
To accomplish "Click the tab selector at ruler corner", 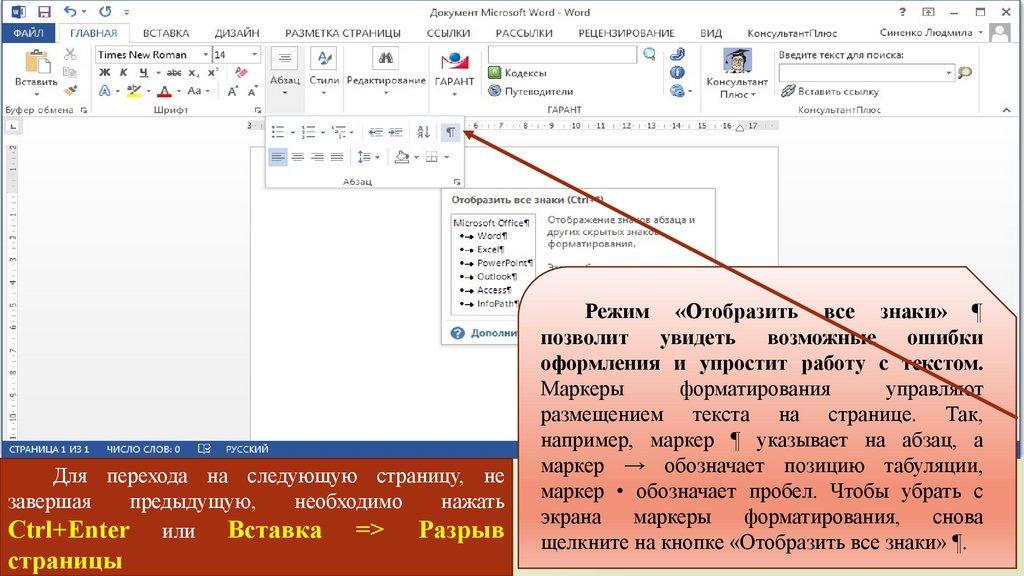I will (x=13, y=126).
